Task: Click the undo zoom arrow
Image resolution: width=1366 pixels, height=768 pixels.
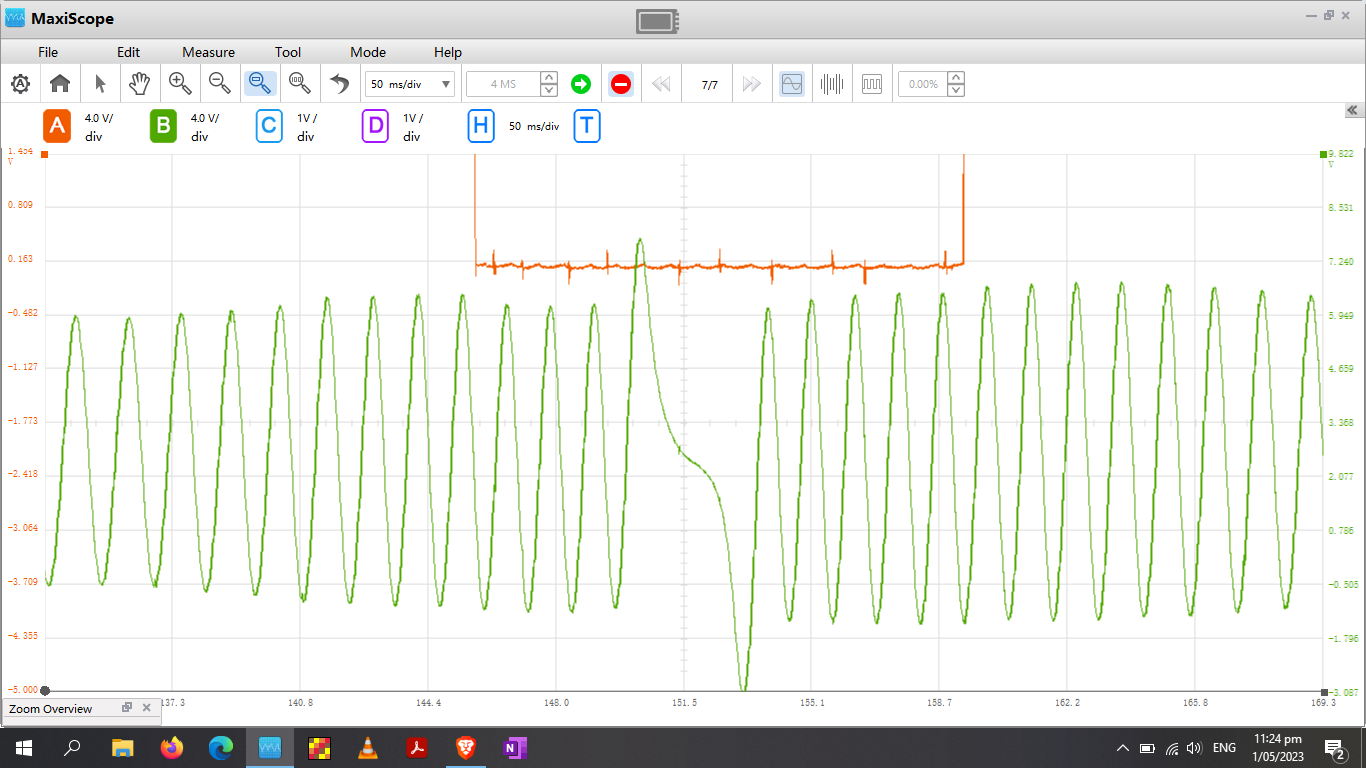Action: coord(340,84)
